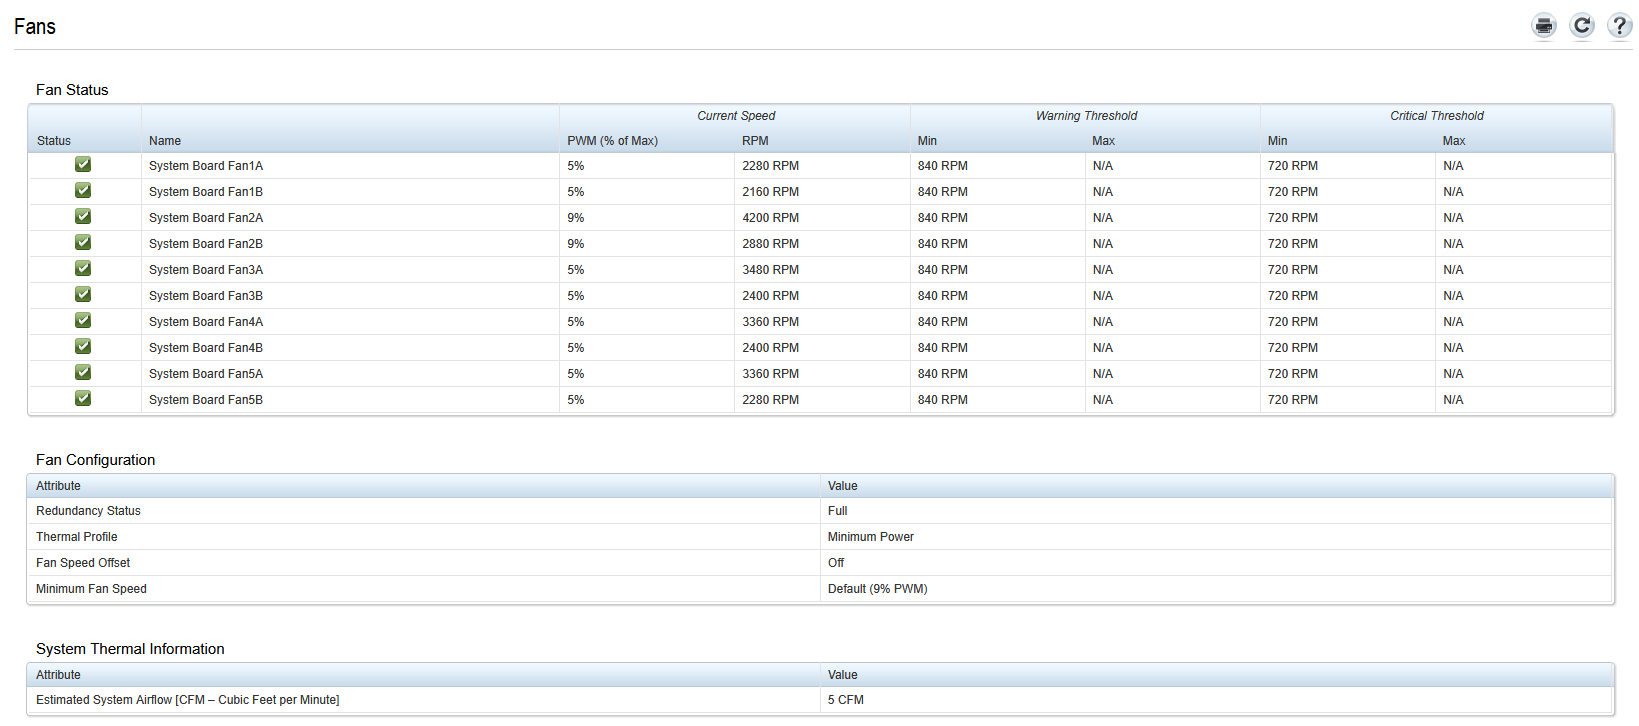Viewport: 1639px width, 726px height.
Task: Click the green status icon for Fan4B
Action: (x=83, y=347)
